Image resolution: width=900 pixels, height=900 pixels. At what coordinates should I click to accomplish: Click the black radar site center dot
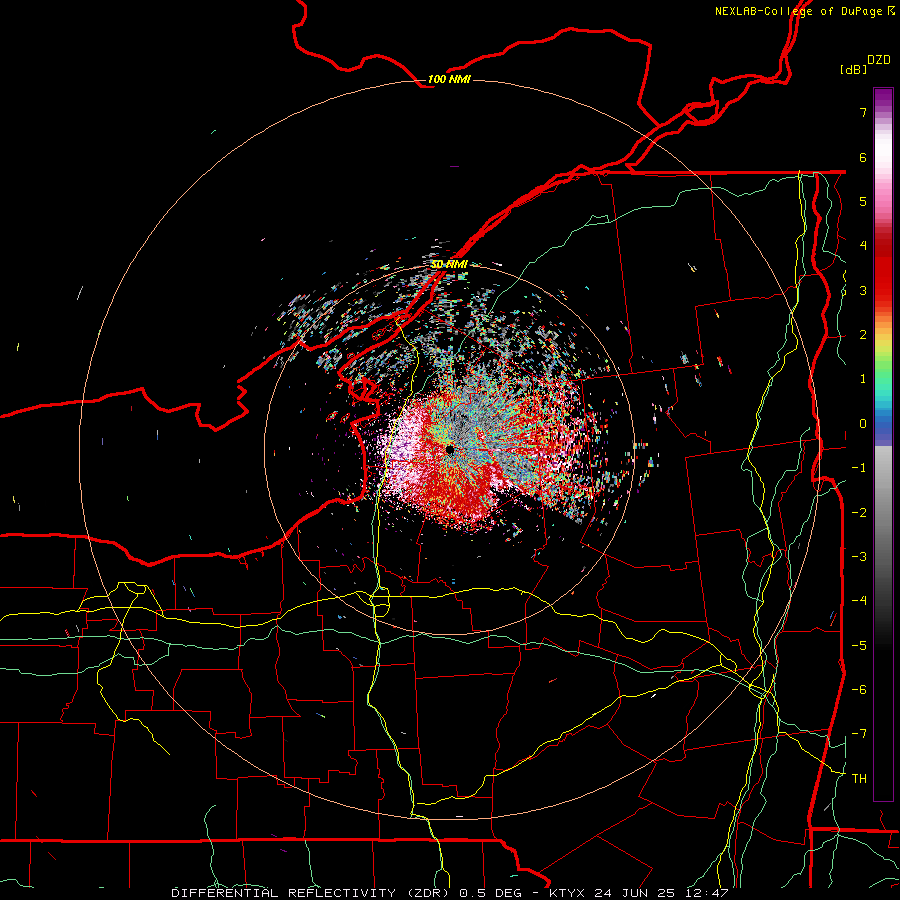point(449,449)
